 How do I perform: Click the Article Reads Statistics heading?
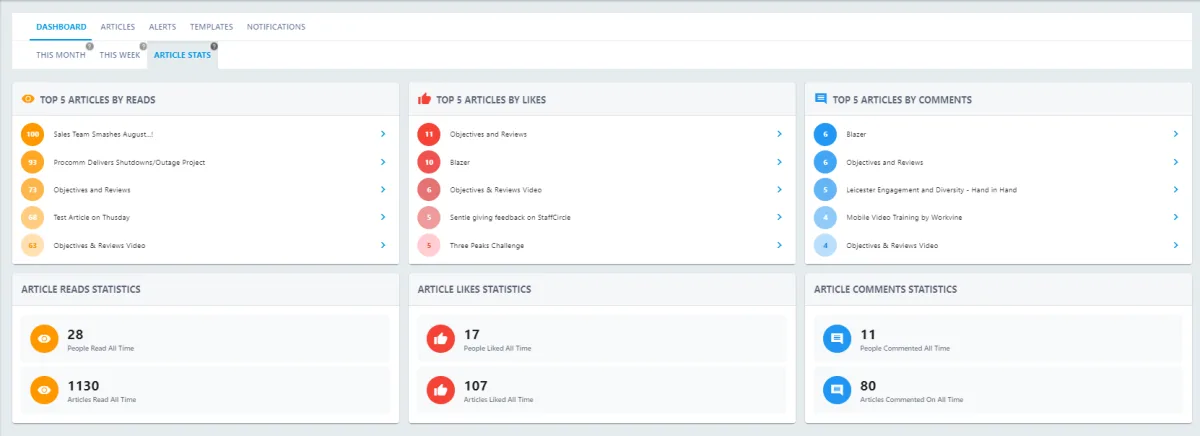click(81, 289)
